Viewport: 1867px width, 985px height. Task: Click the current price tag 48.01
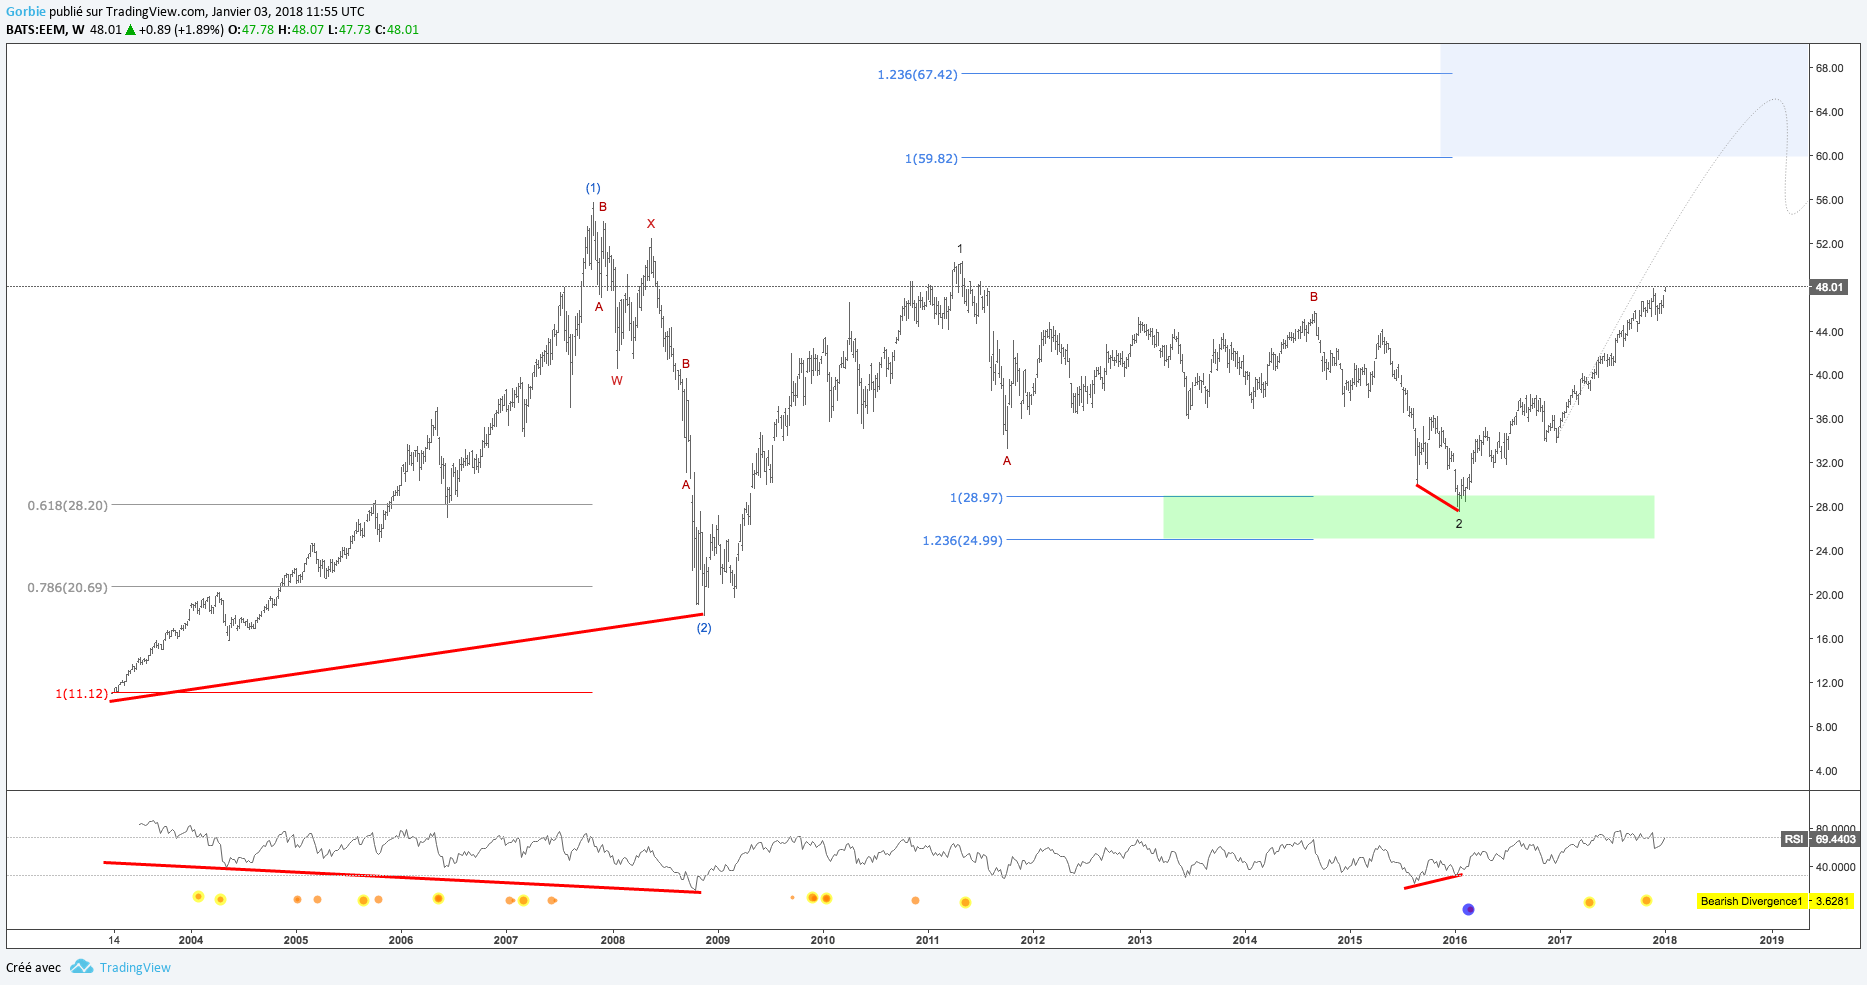1830,287
